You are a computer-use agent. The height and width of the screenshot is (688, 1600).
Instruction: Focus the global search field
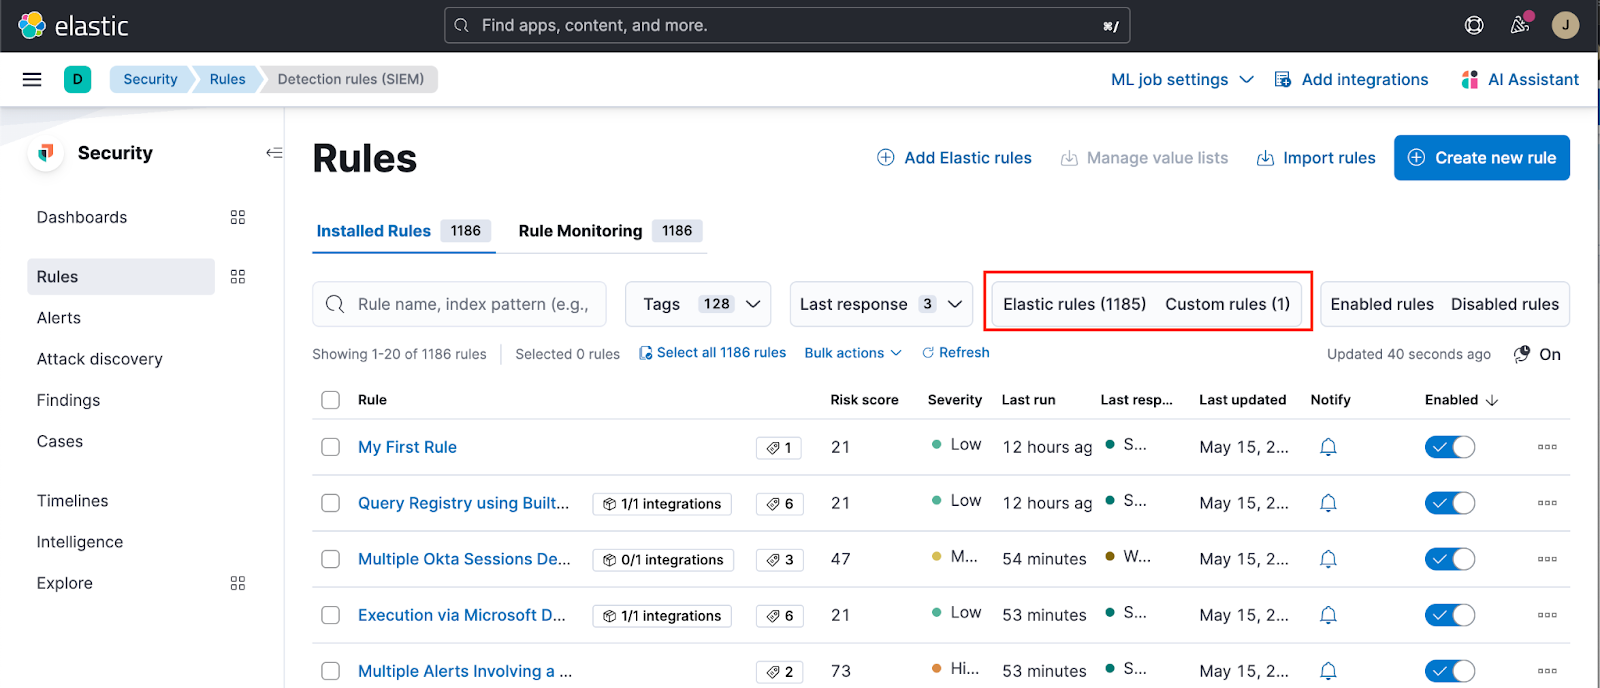(x=787, y=25)
